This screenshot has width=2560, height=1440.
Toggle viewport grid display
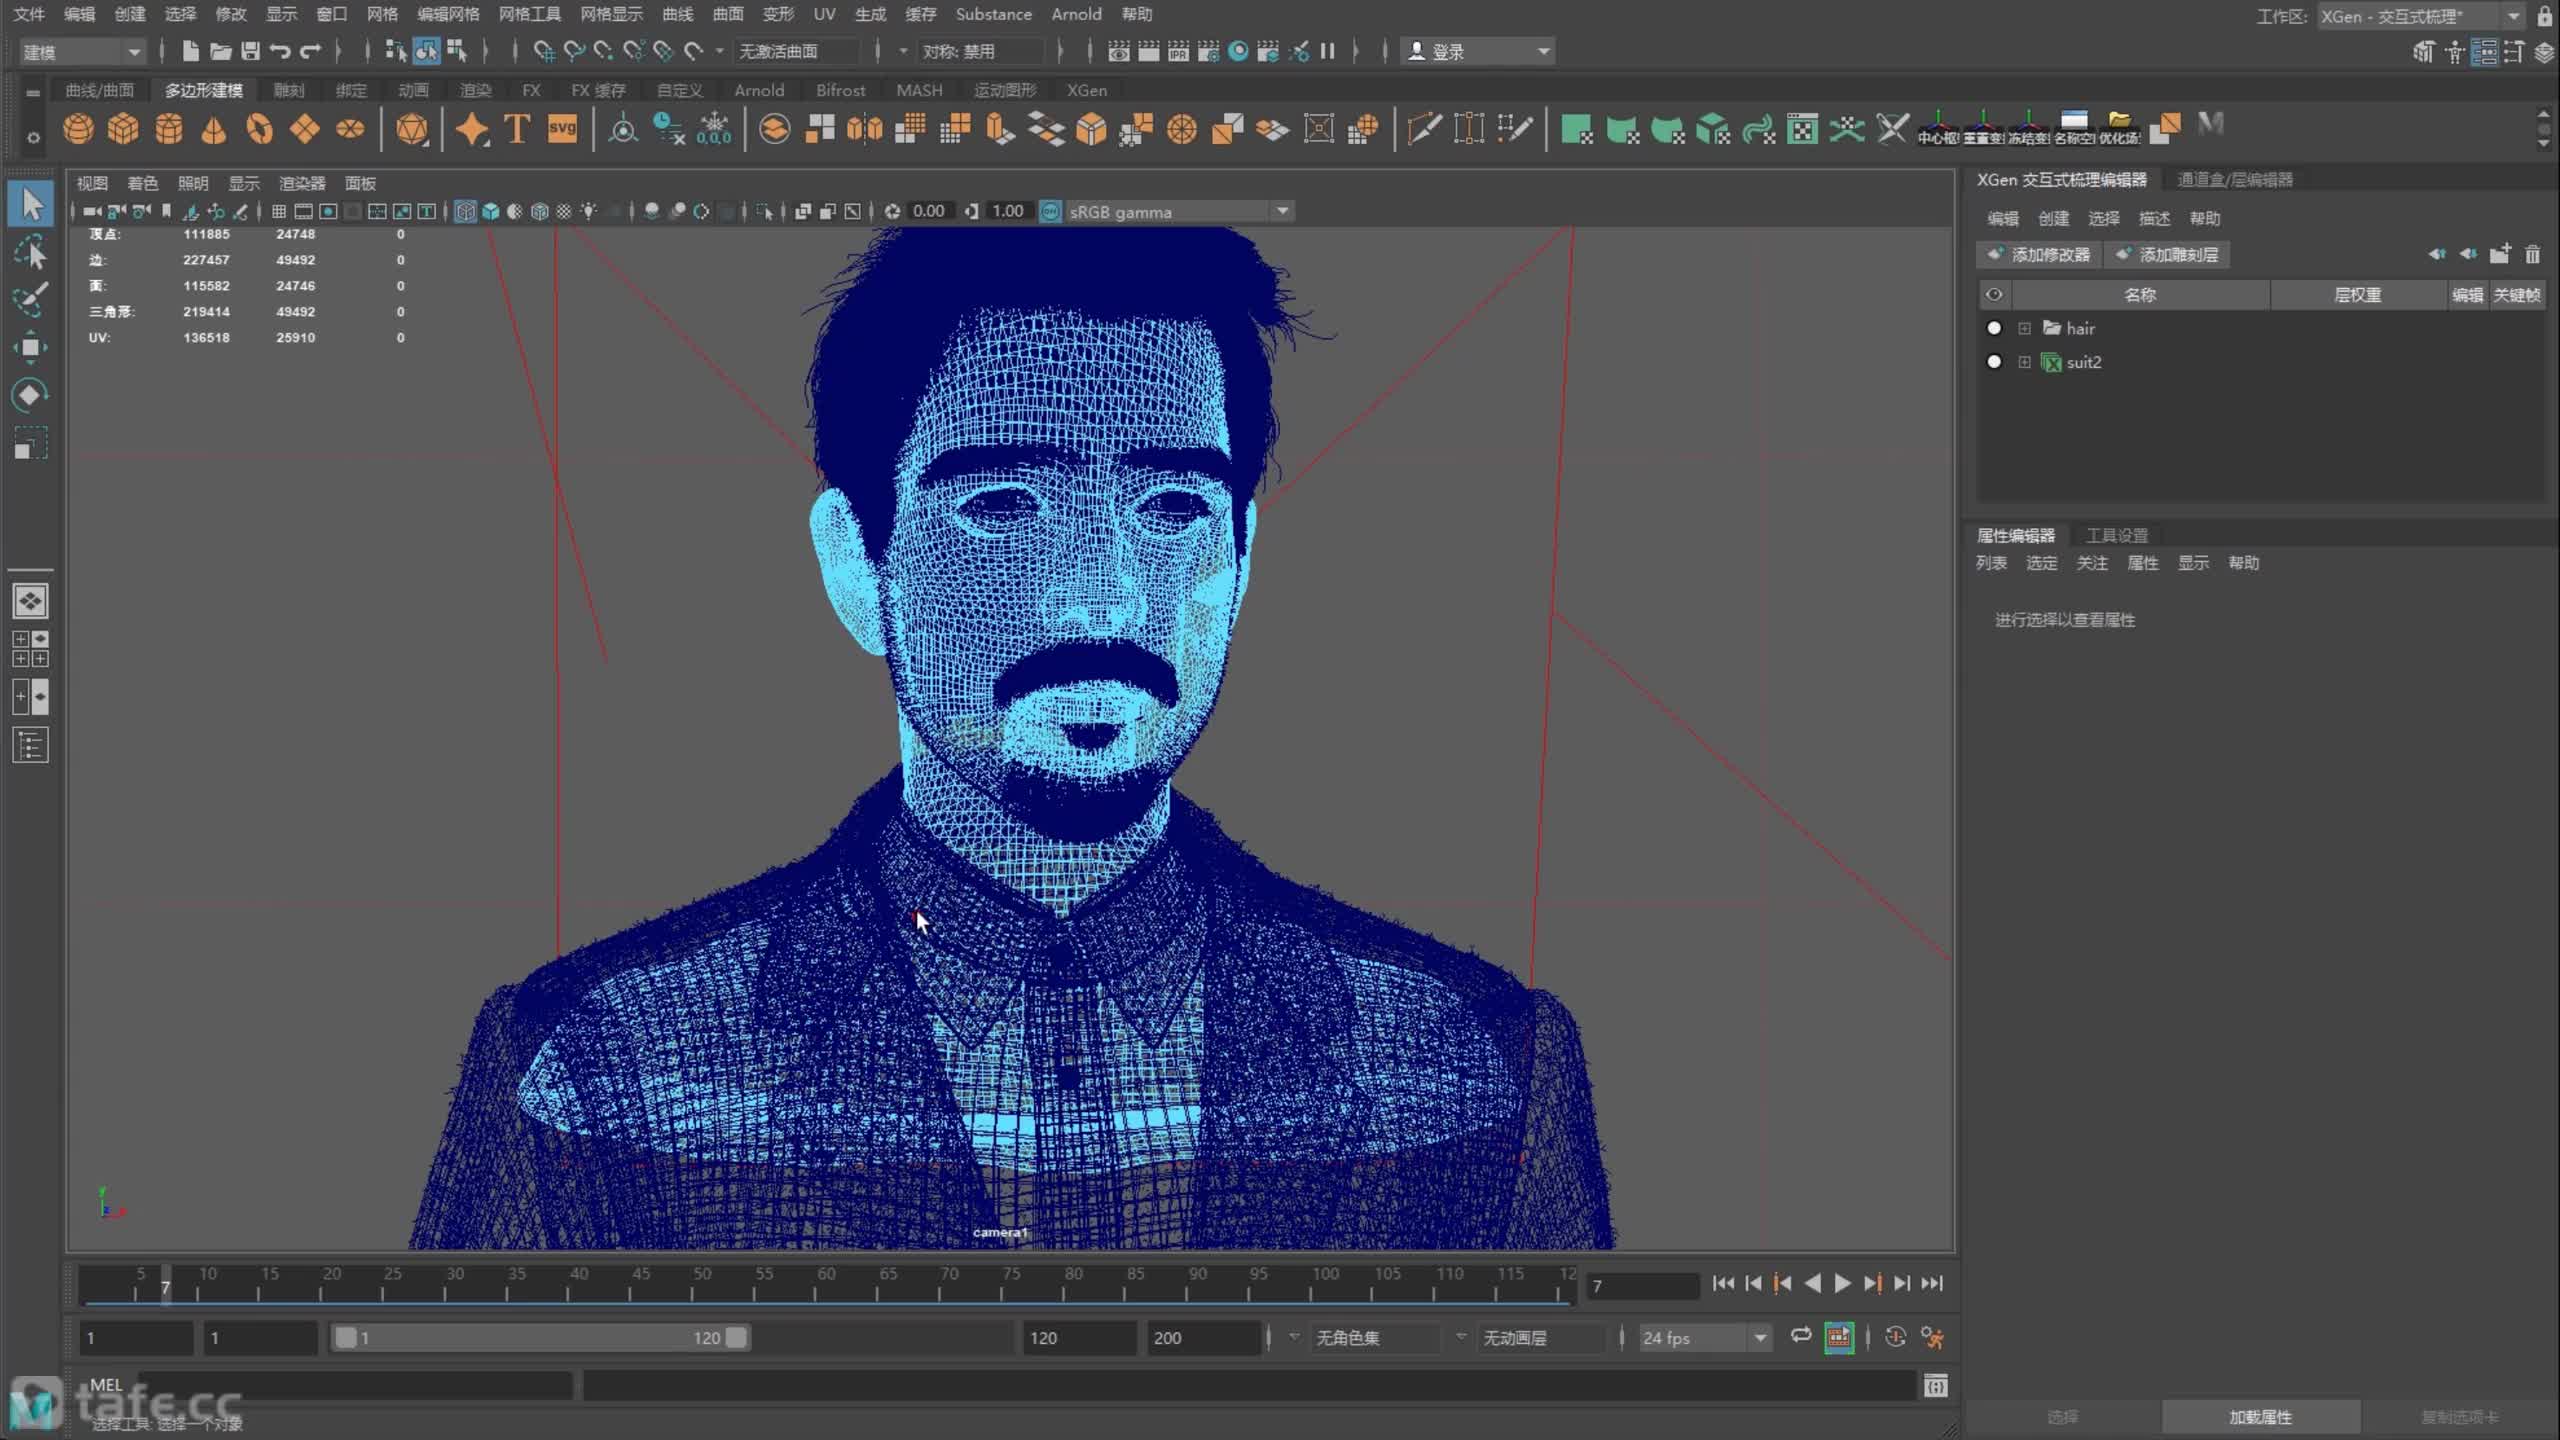click(279, 212)
